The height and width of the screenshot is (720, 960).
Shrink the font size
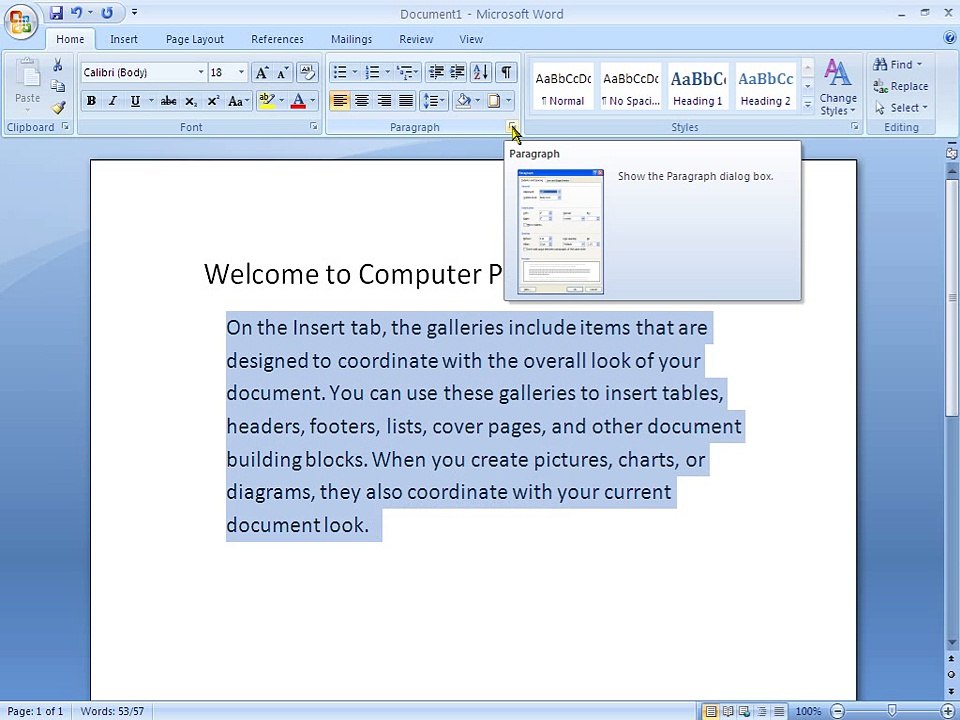pos(282,73)
